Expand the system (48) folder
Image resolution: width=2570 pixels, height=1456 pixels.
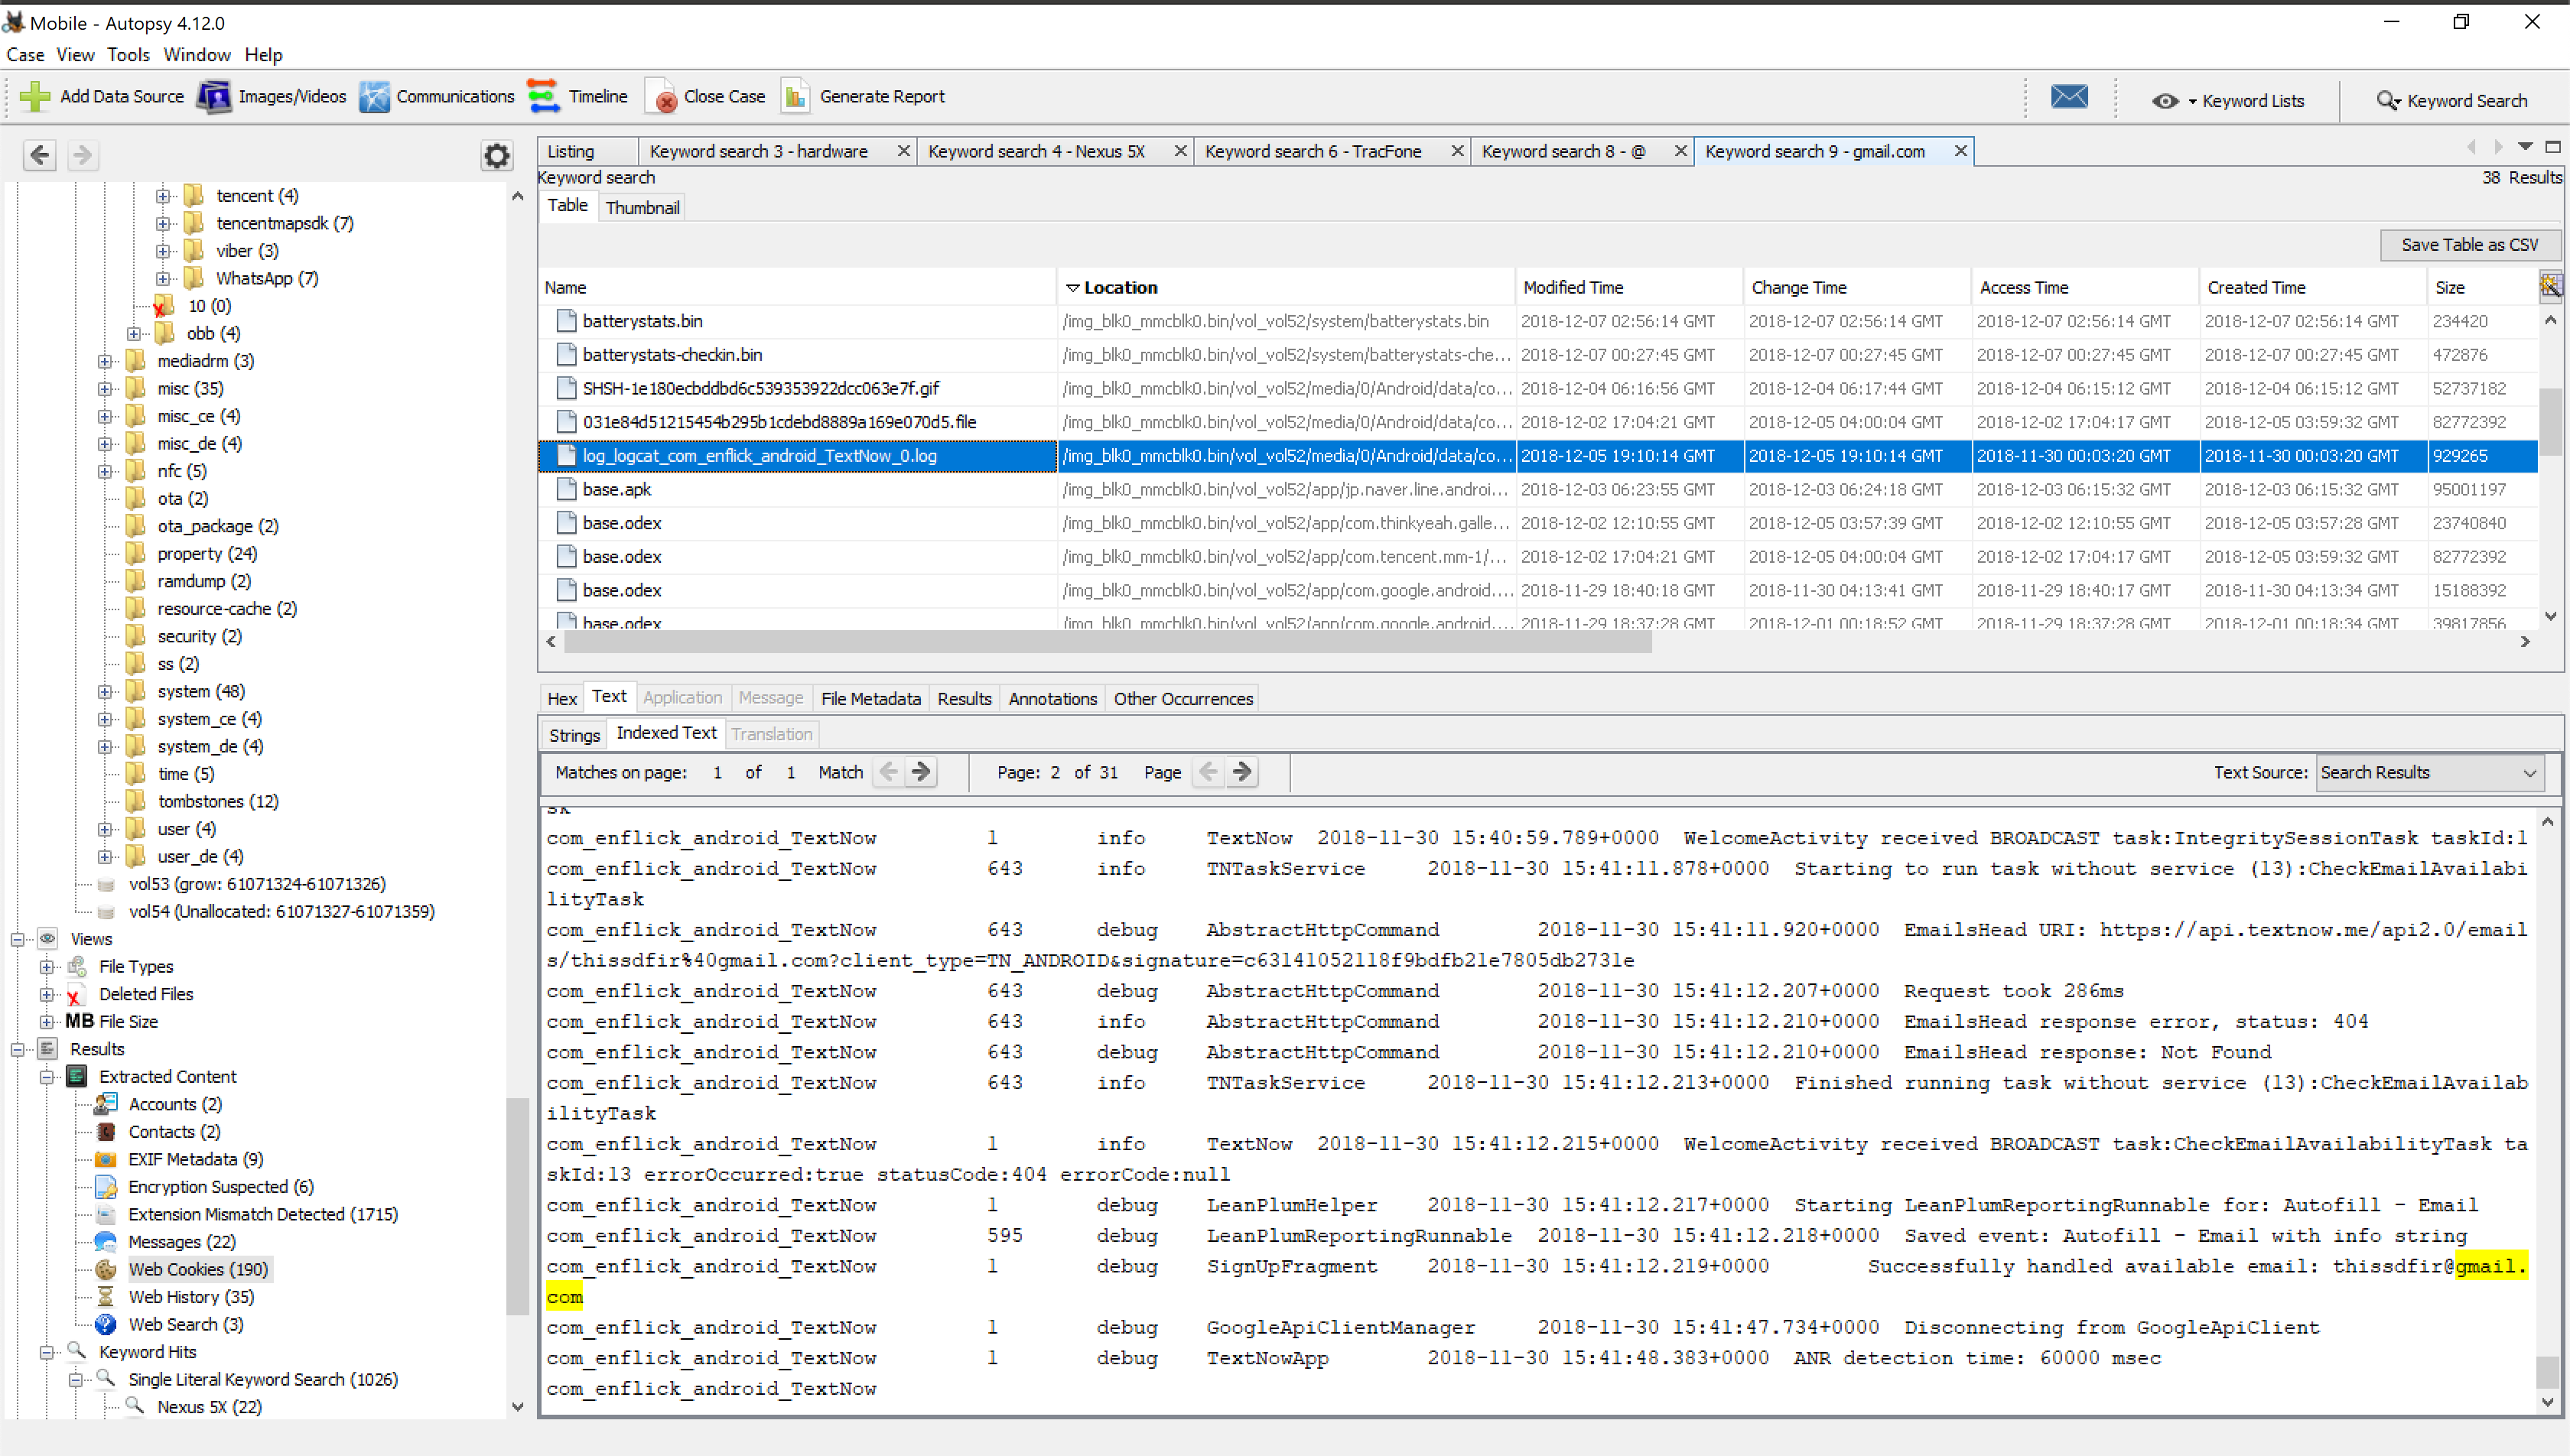(x=104, y=692)
